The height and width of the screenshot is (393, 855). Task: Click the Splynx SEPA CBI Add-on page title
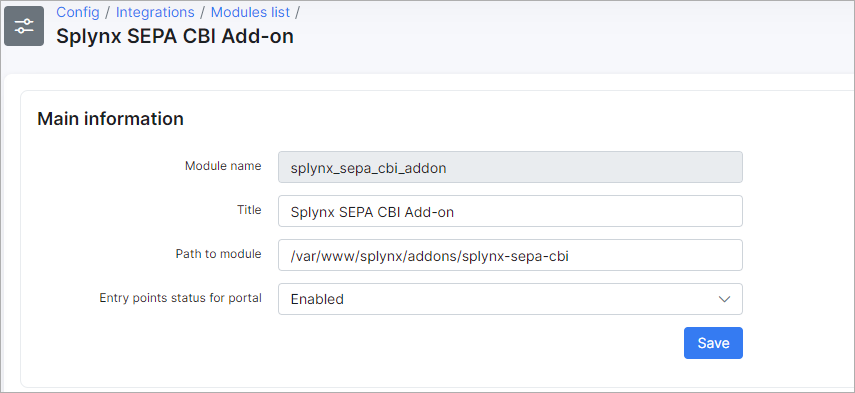pyautogui.click(x=175, y=36)
